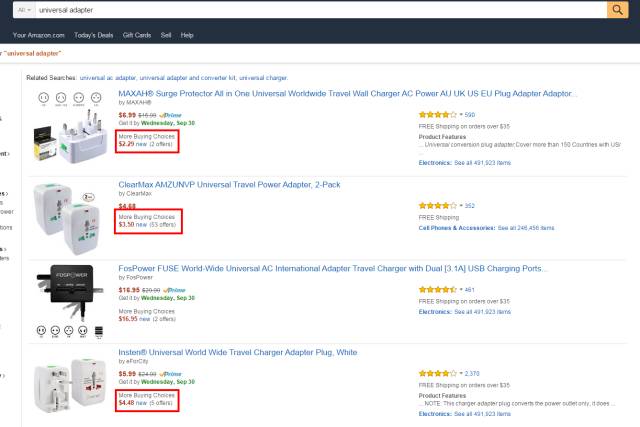This screenshot has height=427, width=640.
Task: Open the ClearMax AMZUNVP Travel Power Adapter title
Action: pyautogui.click(x=229, y=185)
